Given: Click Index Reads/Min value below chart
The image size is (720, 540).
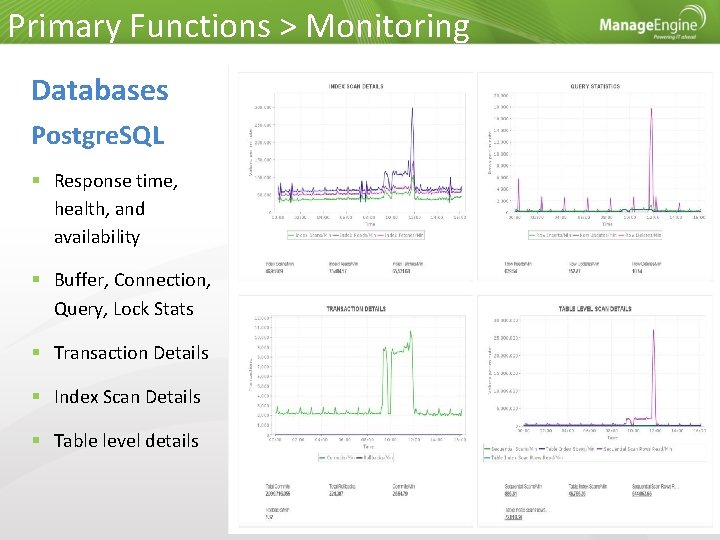Looking at the screenshot, I should pyautogui.click(x=338, y=271).
